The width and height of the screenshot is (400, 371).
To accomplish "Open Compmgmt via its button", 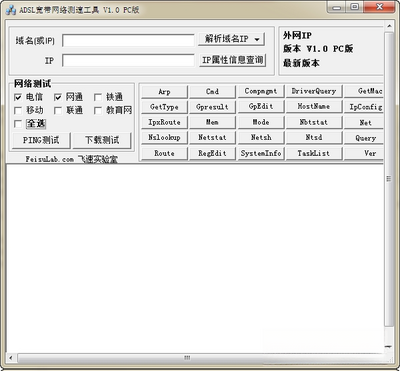I will click(261, 91).
